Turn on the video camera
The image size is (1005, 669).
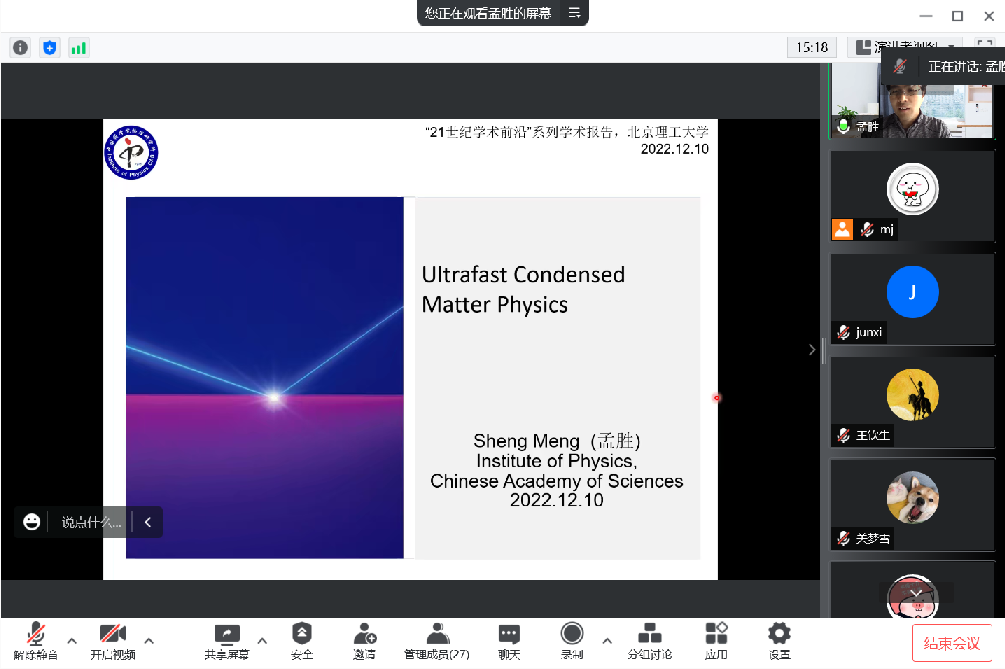112,636
